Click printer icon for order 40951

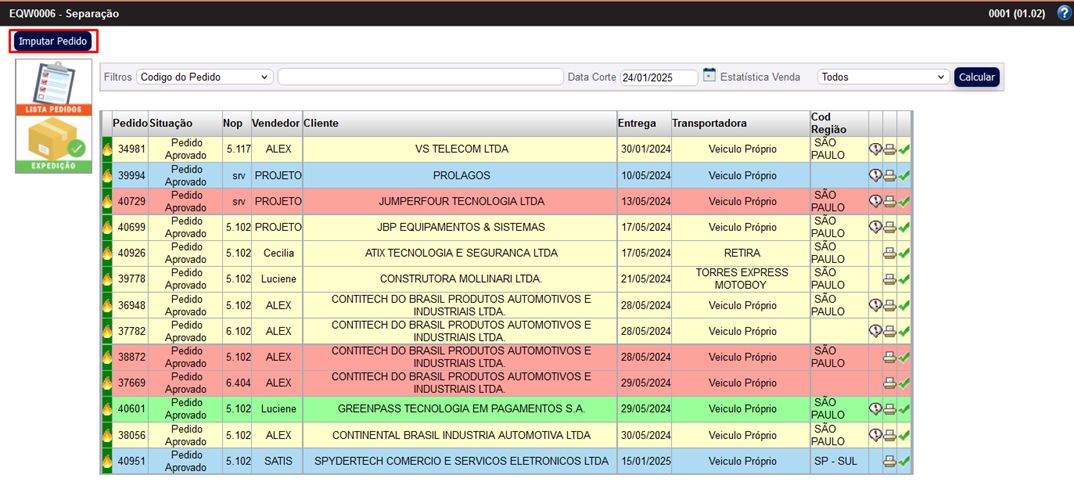[889, 461]
